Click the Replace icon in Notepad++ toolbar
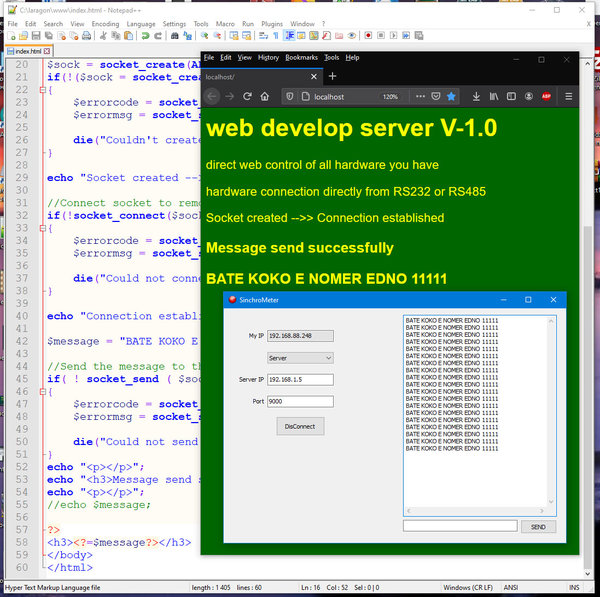600x597 pixels. (187, 36)
